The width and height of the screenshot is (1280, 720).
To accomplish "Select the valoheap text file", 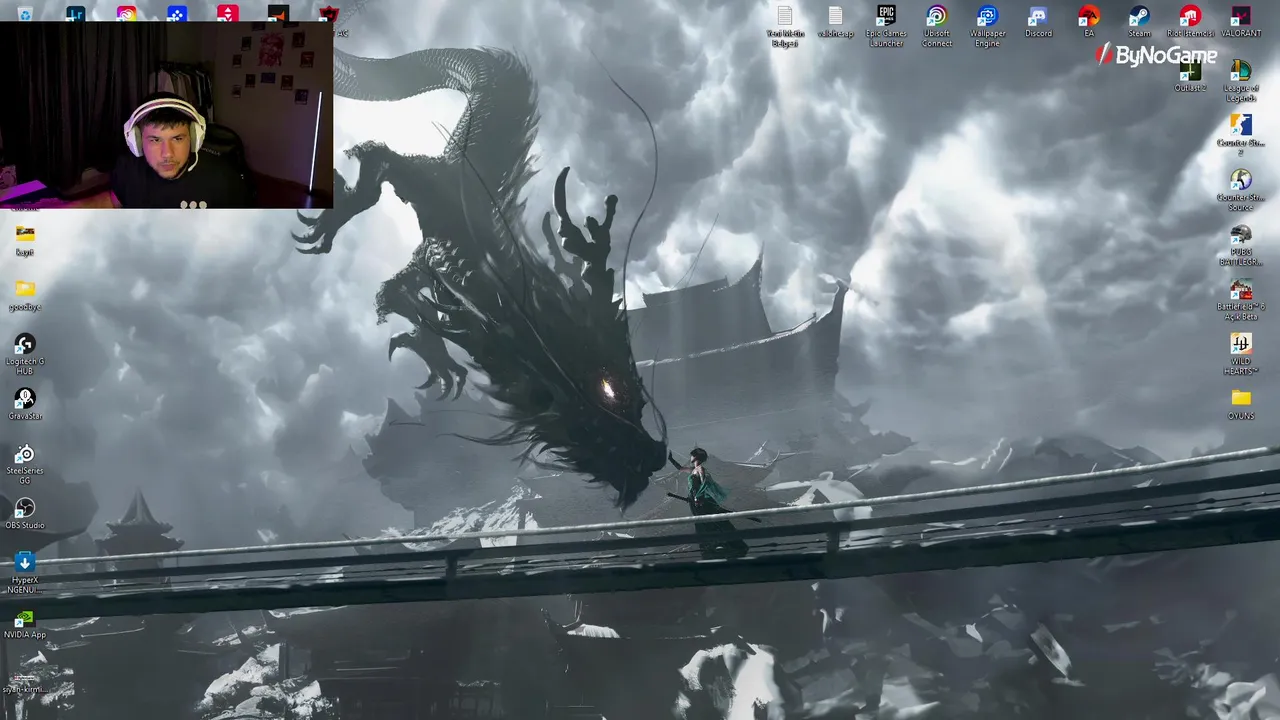I will [835, 21].
